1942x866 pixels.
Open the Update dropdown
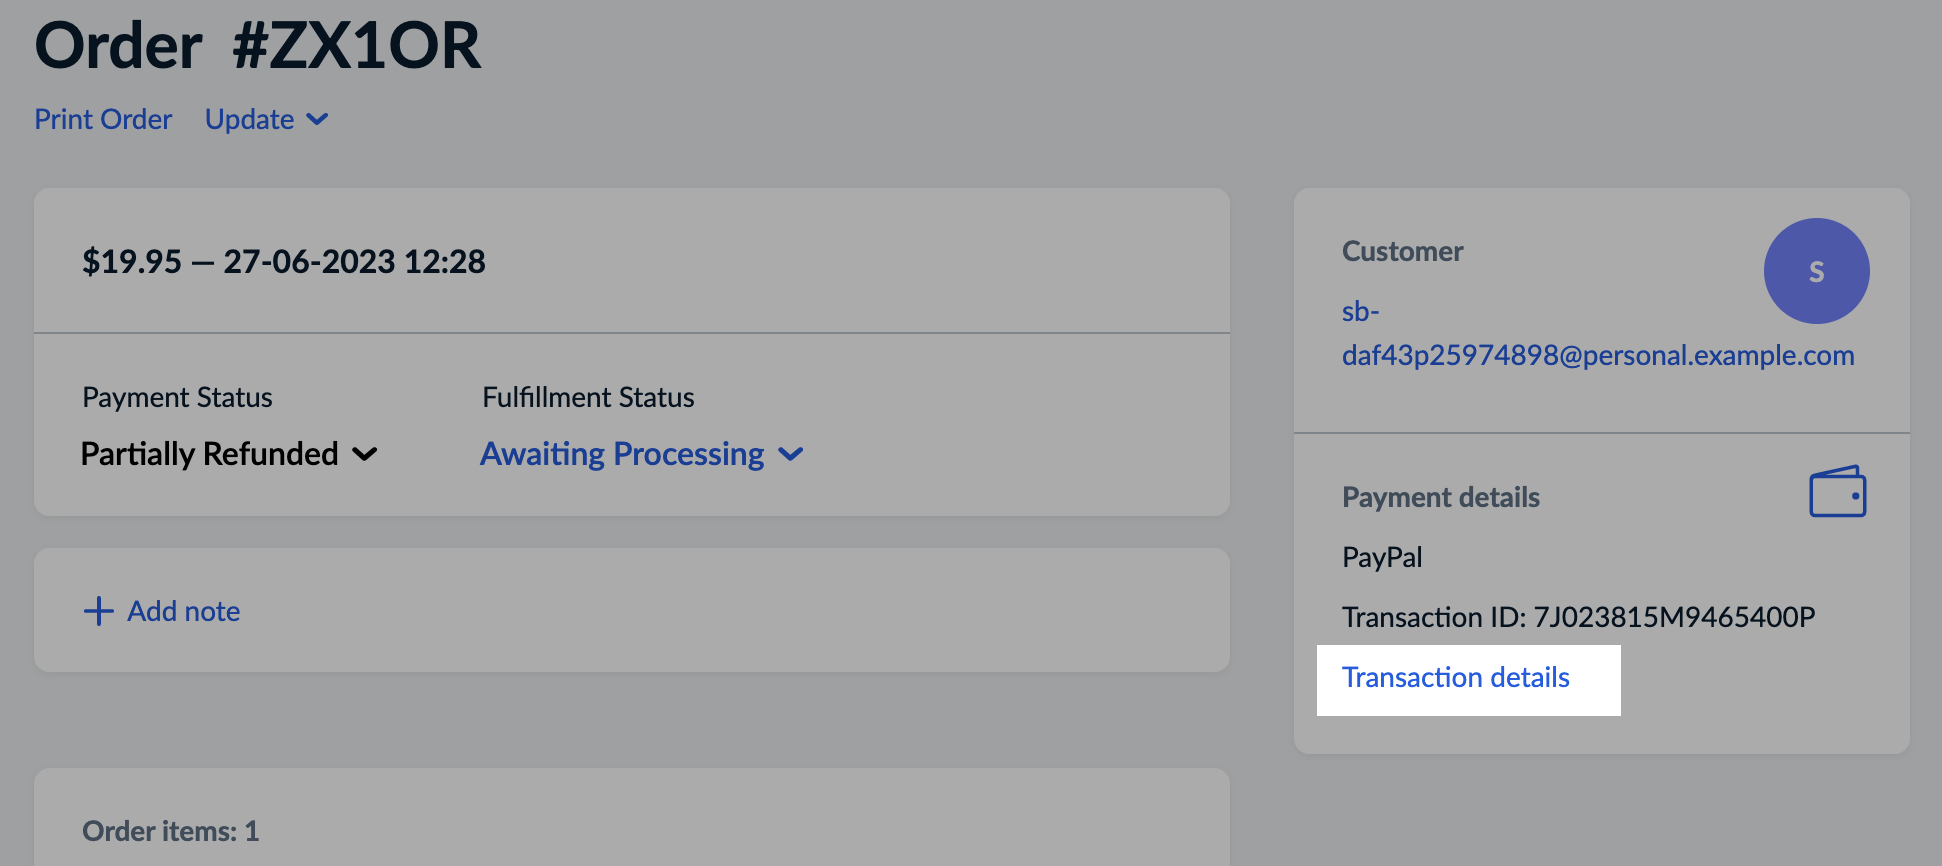pos(265,119)
